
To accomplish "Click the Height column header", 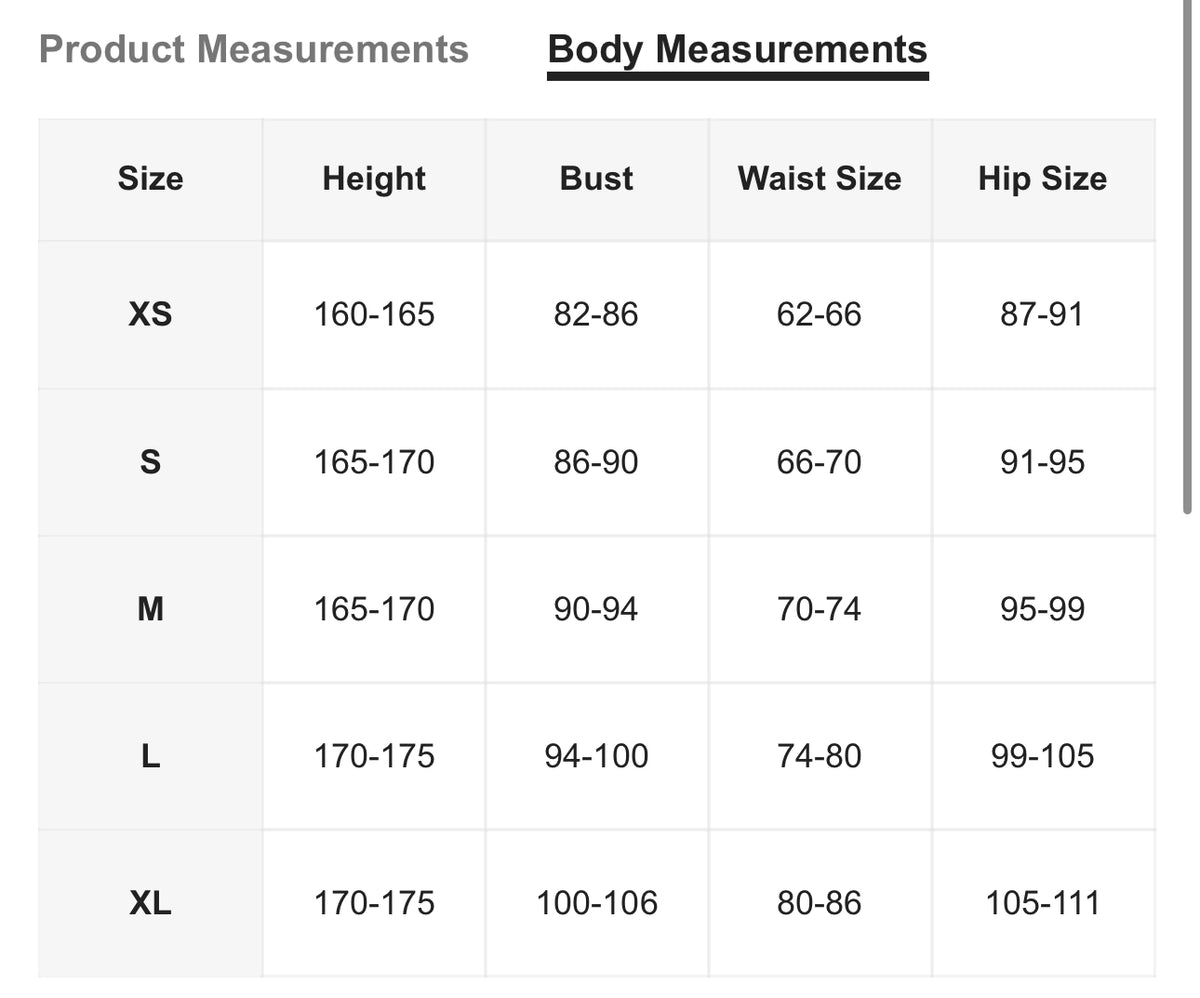I will [x=374, y=179].
